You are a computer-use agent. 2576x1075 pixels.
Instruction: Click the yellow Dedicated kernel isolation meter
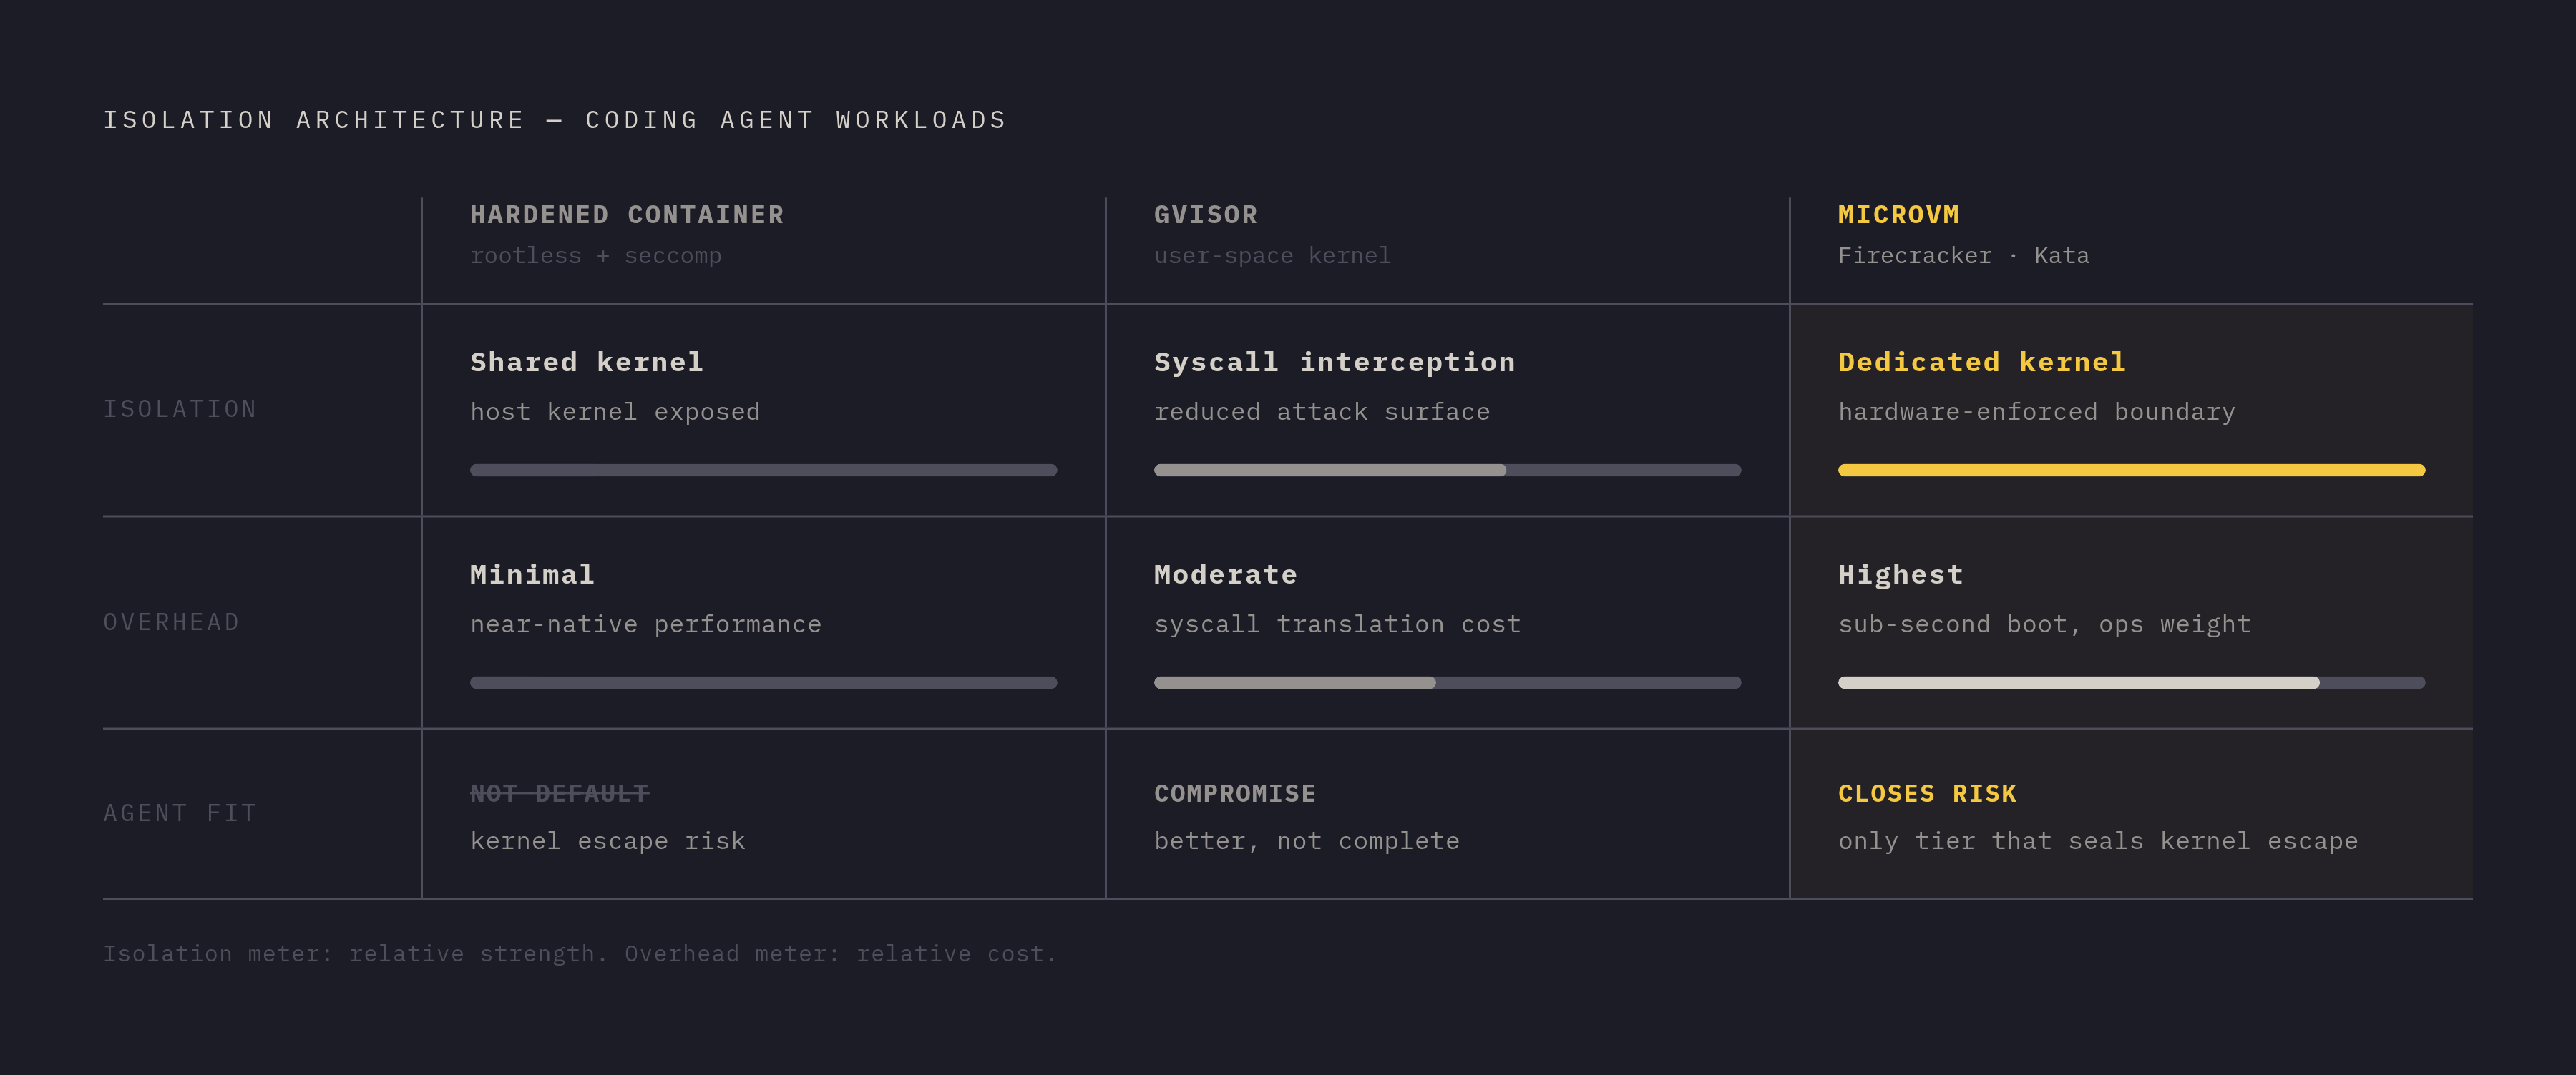click(x=2131, y=470)
